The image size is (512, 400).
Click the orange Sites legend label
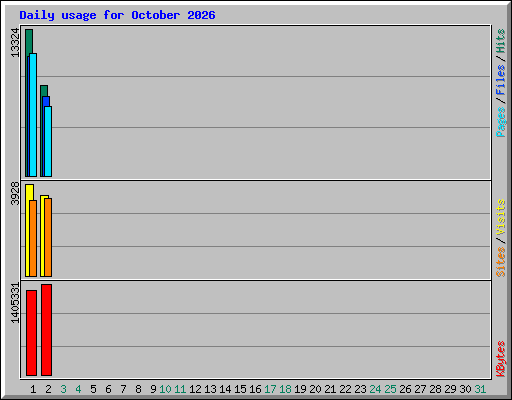coord(500,262)
